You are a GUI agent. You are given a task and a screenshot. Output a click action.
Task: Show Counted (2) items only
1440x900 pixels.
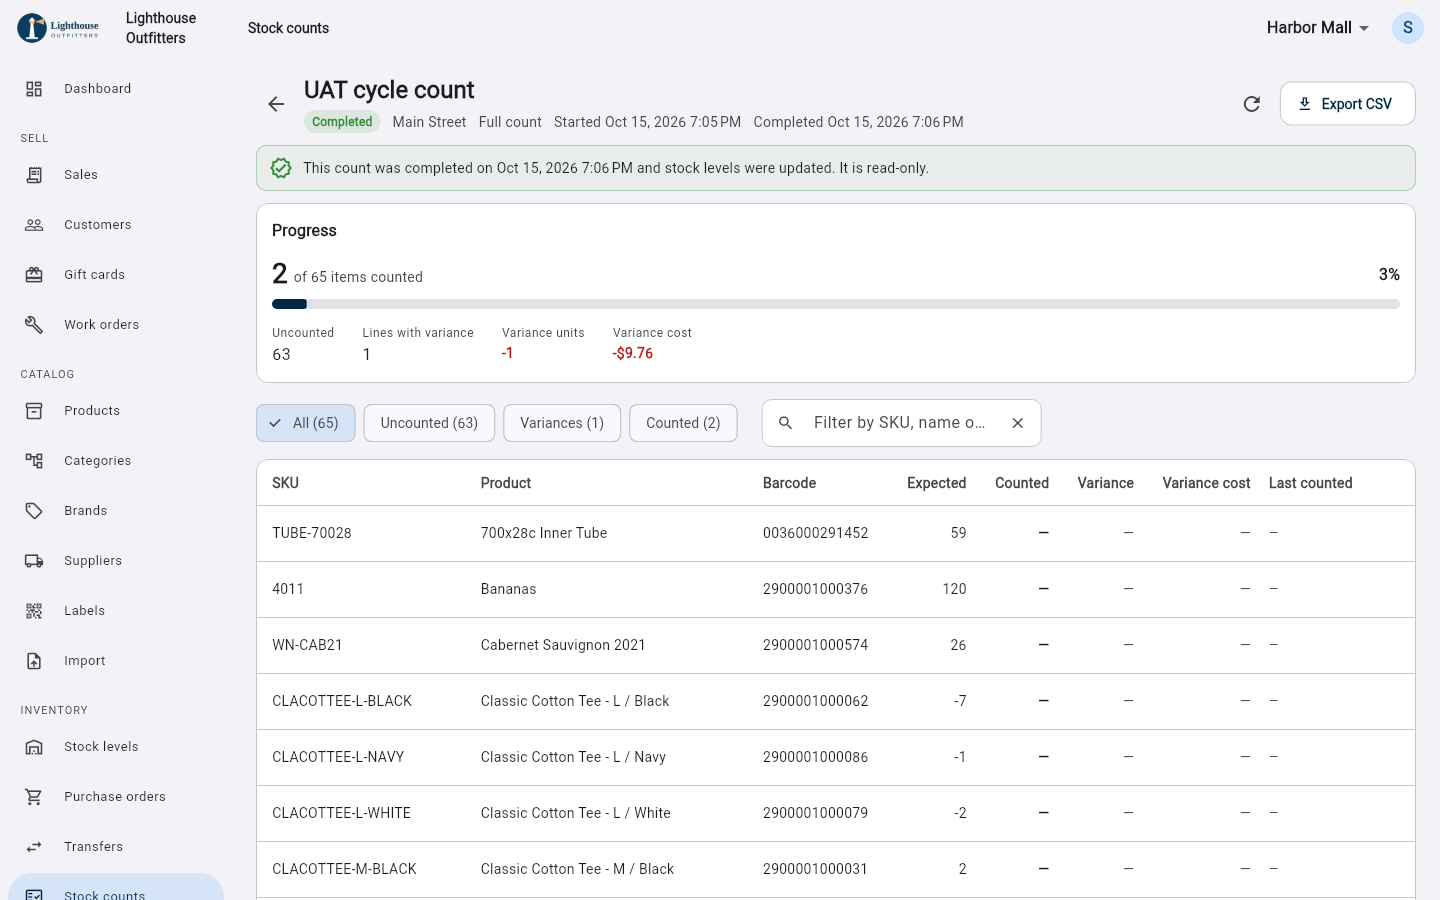pyautogui.click(x=683, y=423)
